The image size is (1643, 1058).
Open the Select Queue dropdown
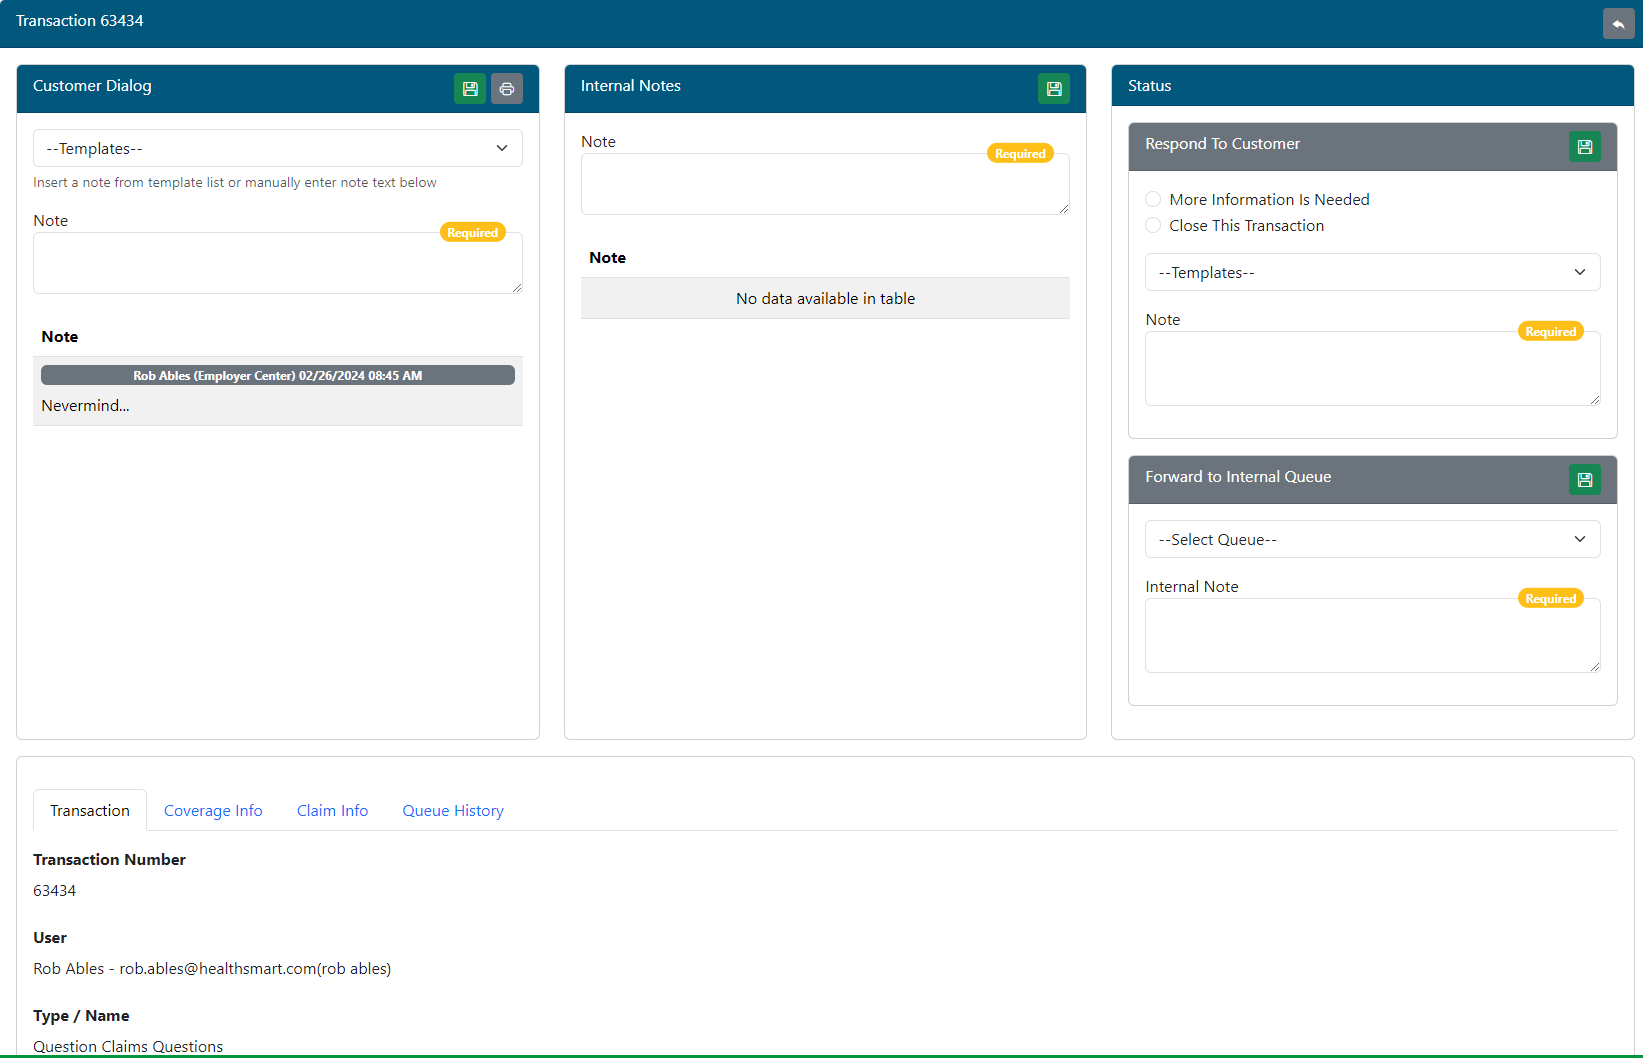pos(1371,539)
